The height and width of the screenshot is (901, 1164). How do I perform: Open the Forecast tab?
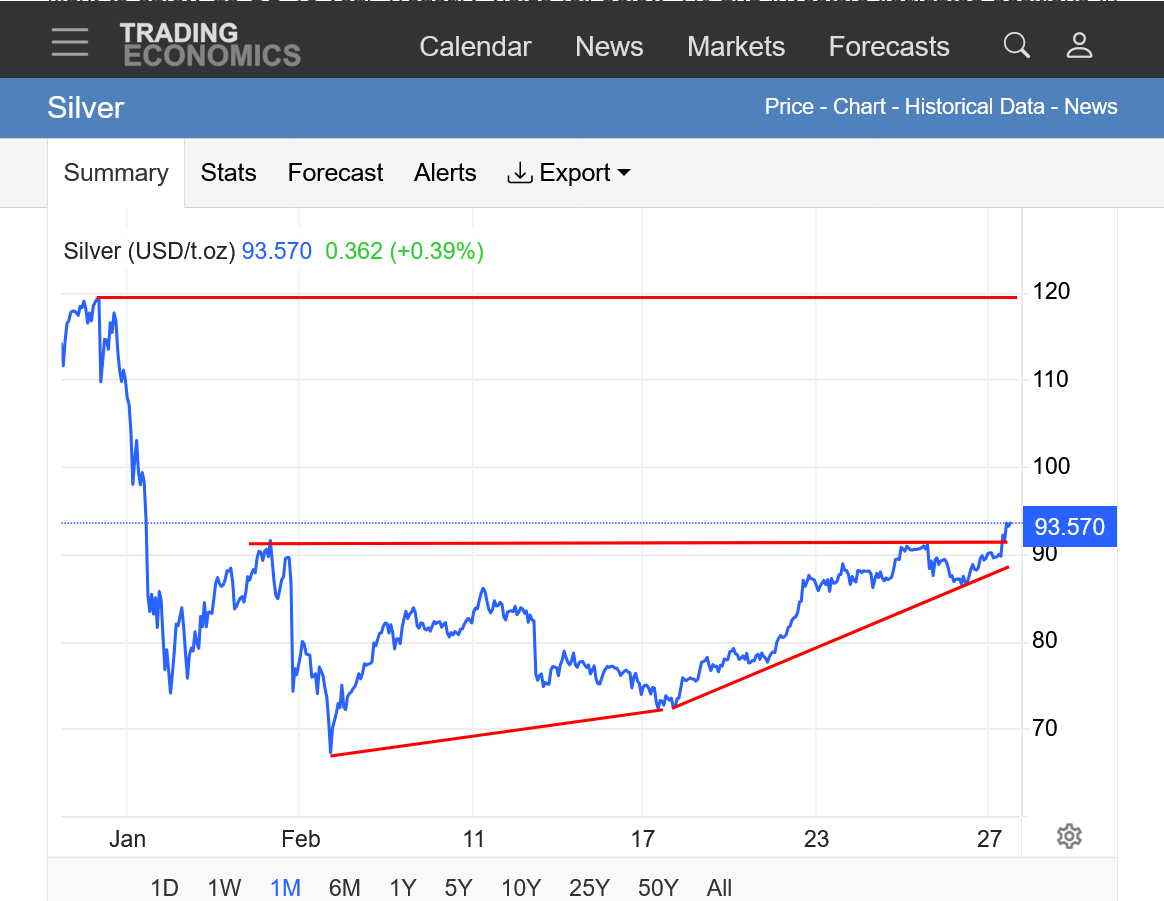tap(335, 173)
